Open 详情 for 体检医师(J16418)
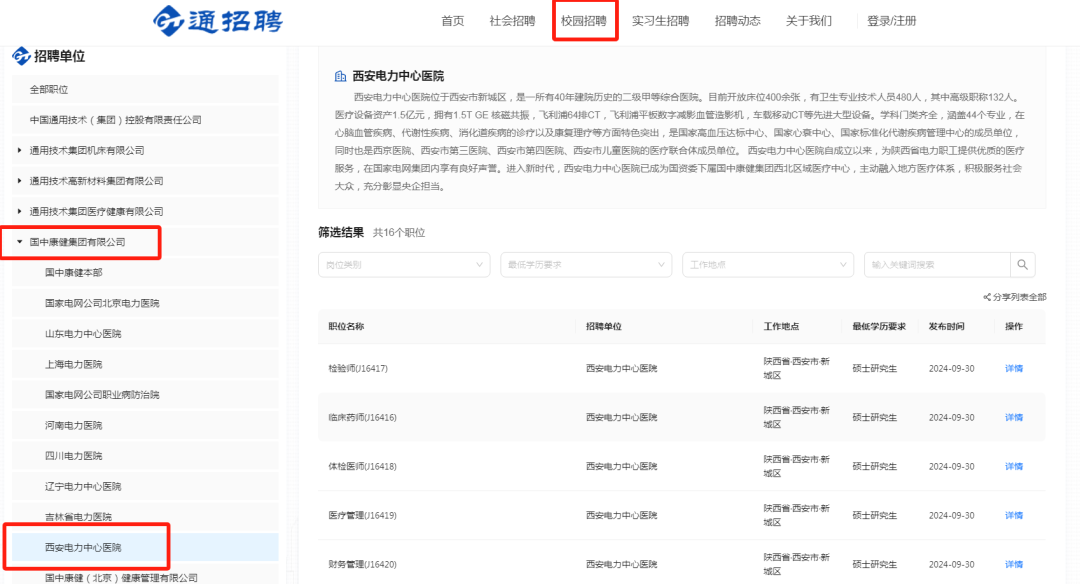The height and width of the screenshot is (584, 1080). pyautogui.click(x=1013, y=466)
